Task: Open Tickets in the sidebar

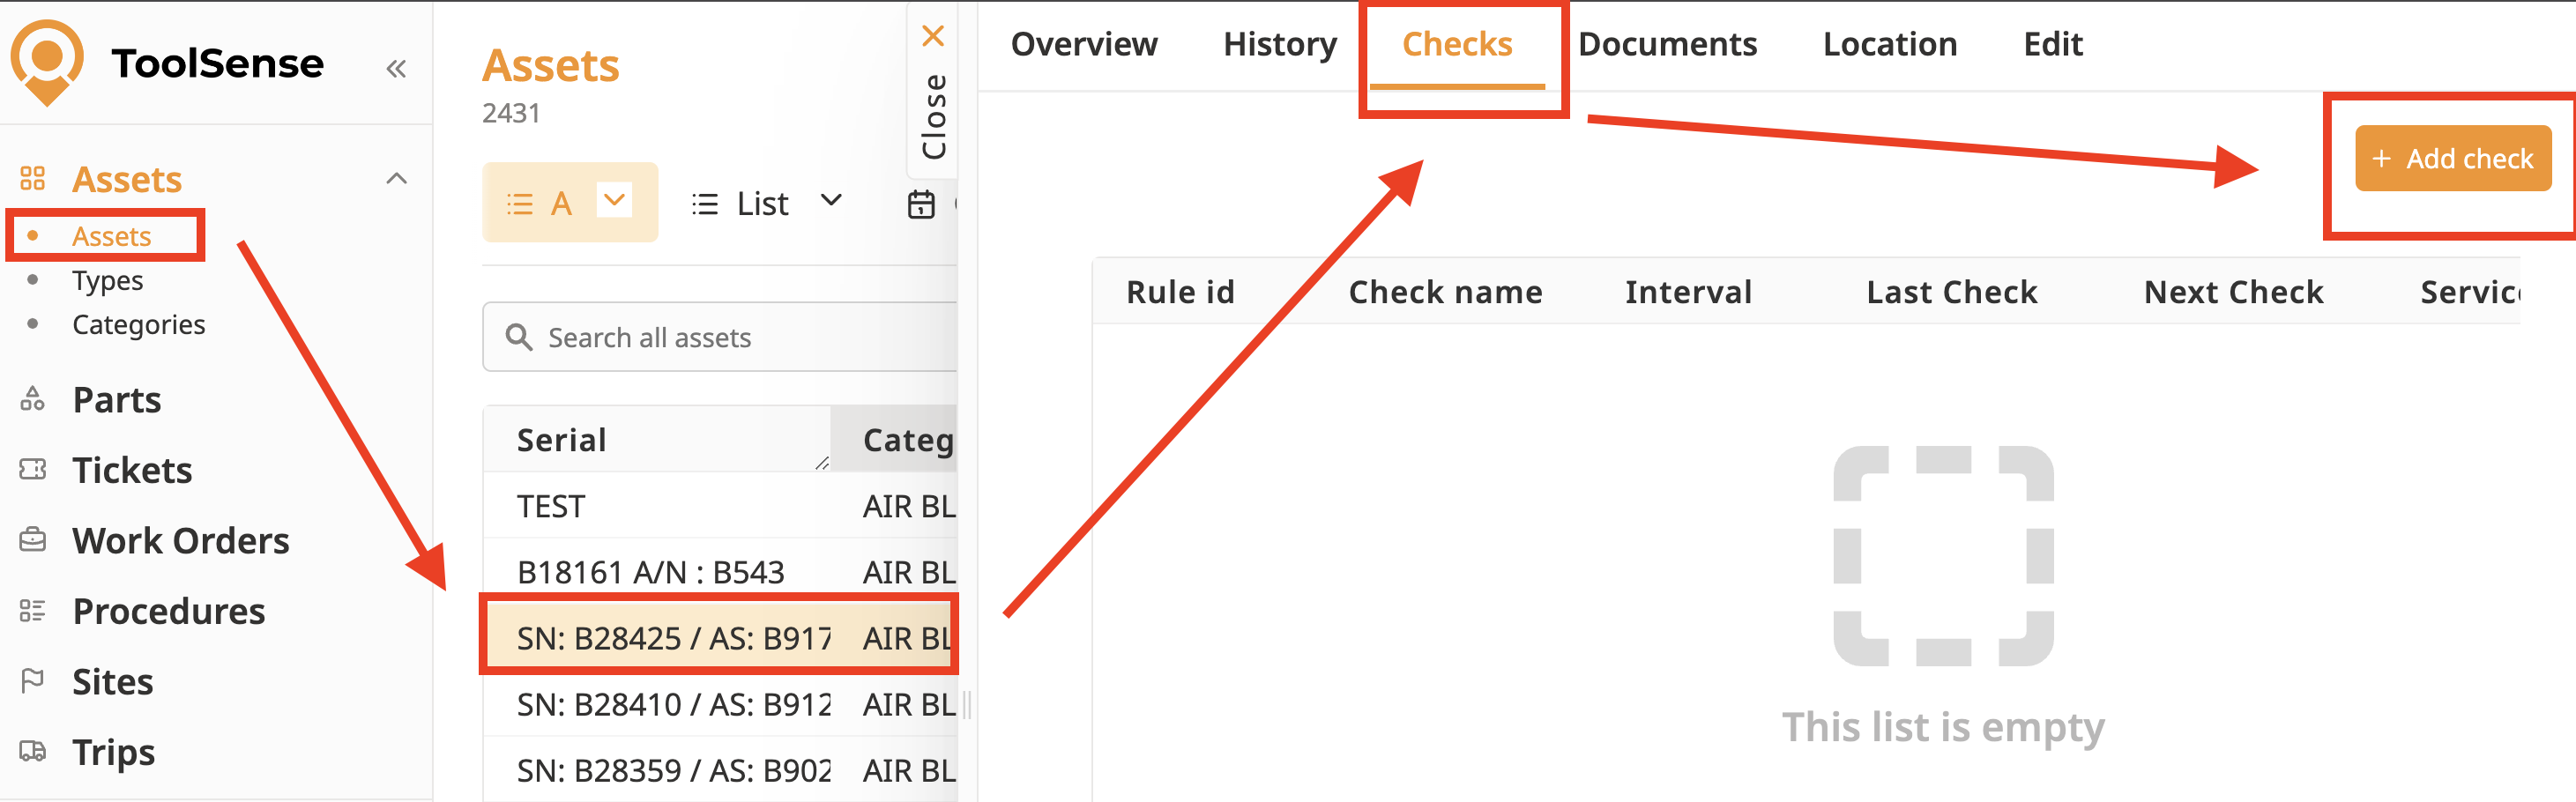Action: tap(132, 469)
